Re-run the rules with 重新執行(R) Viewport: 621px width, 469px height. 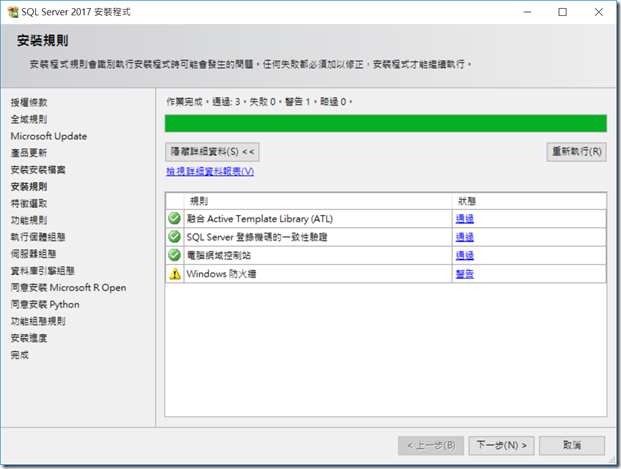point(577,152)
